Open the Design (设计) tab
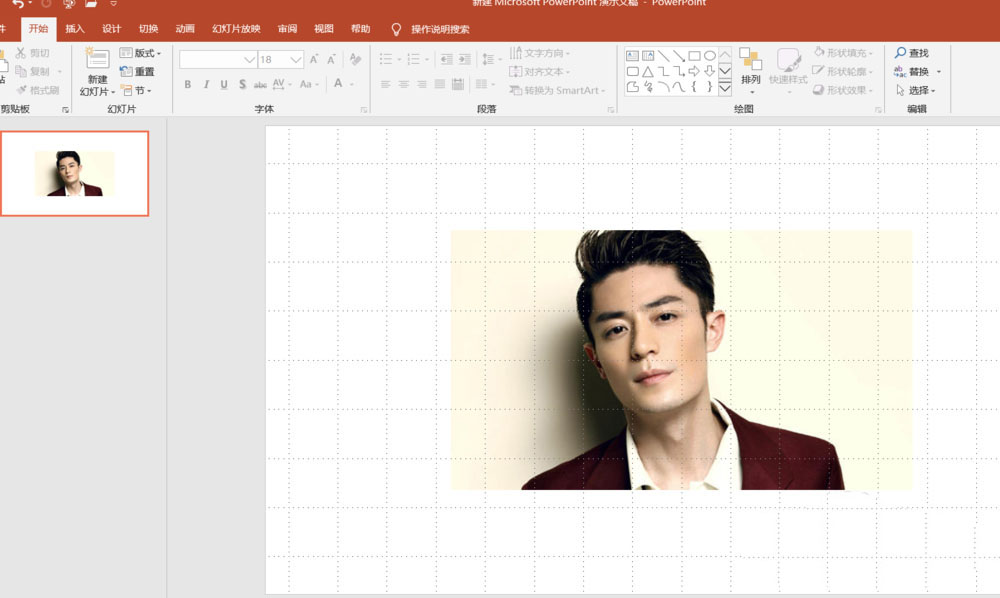This screenshot has width=1000, height=598. (x=112, y=29)
